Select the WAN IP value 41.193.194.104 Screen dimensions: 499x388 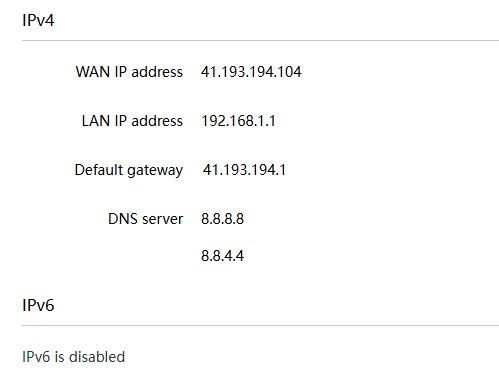coord(251,72)
